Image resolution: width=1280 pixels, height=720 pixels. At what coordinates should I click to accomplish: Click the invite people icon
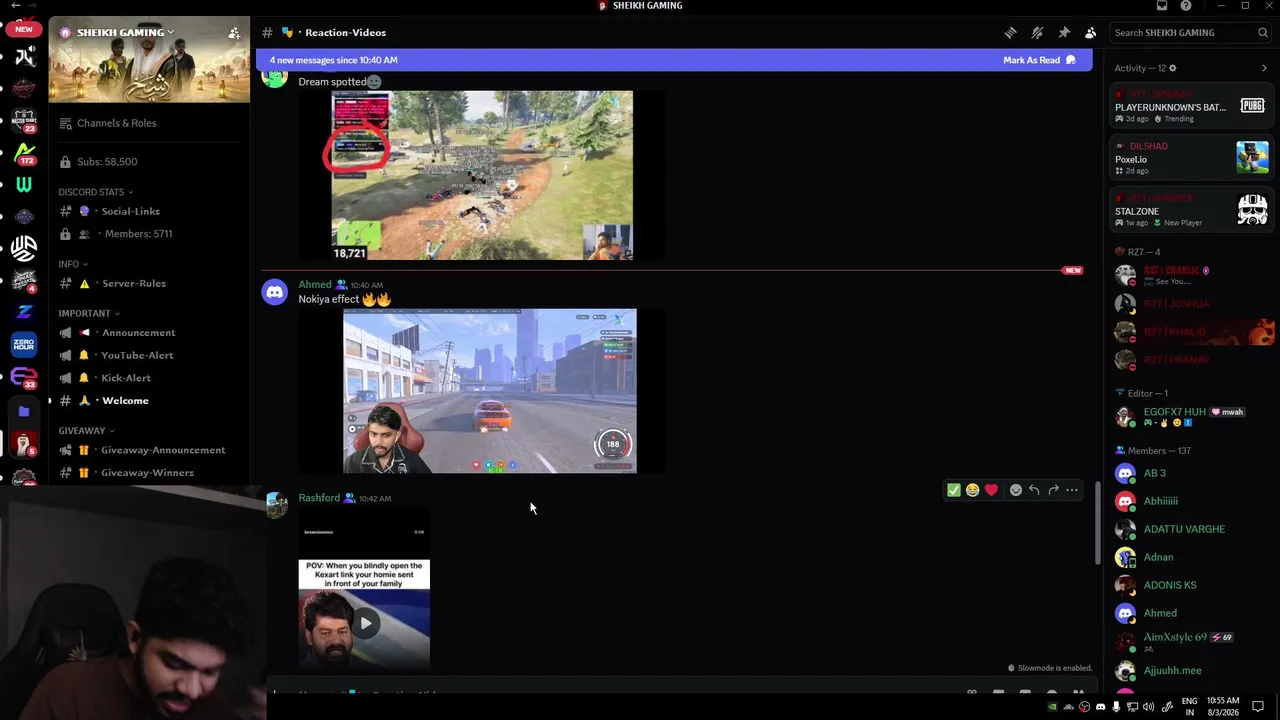coord(234,33)
